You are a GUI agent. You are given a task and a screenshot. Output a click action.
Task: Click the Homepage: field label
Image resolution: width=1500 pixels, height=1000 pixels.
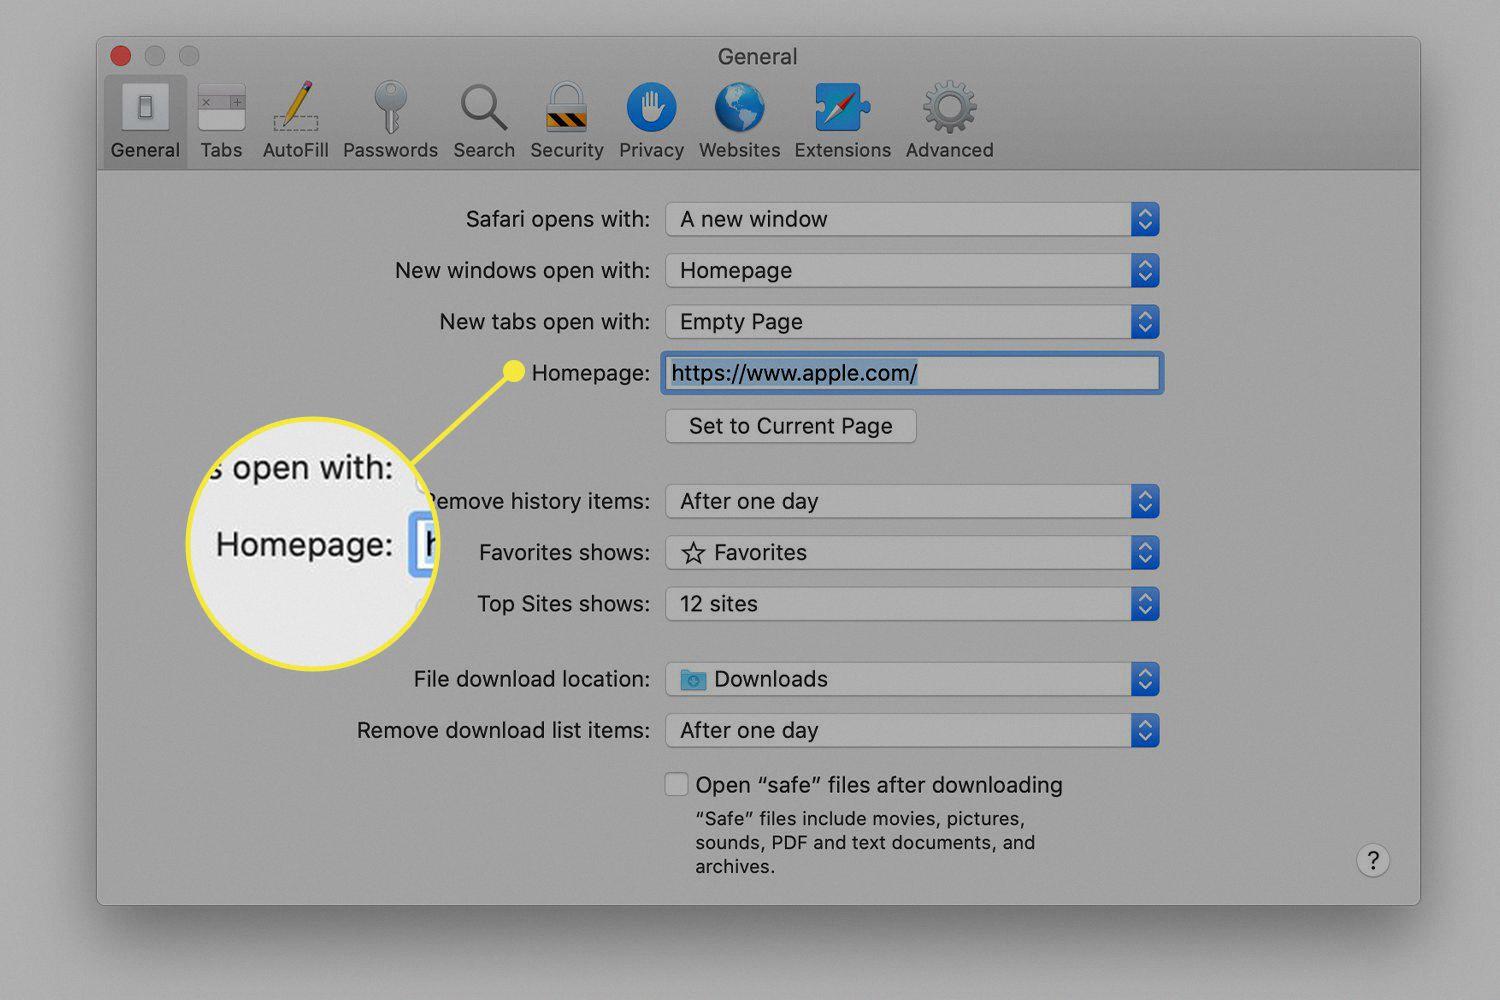click(590, 373)
